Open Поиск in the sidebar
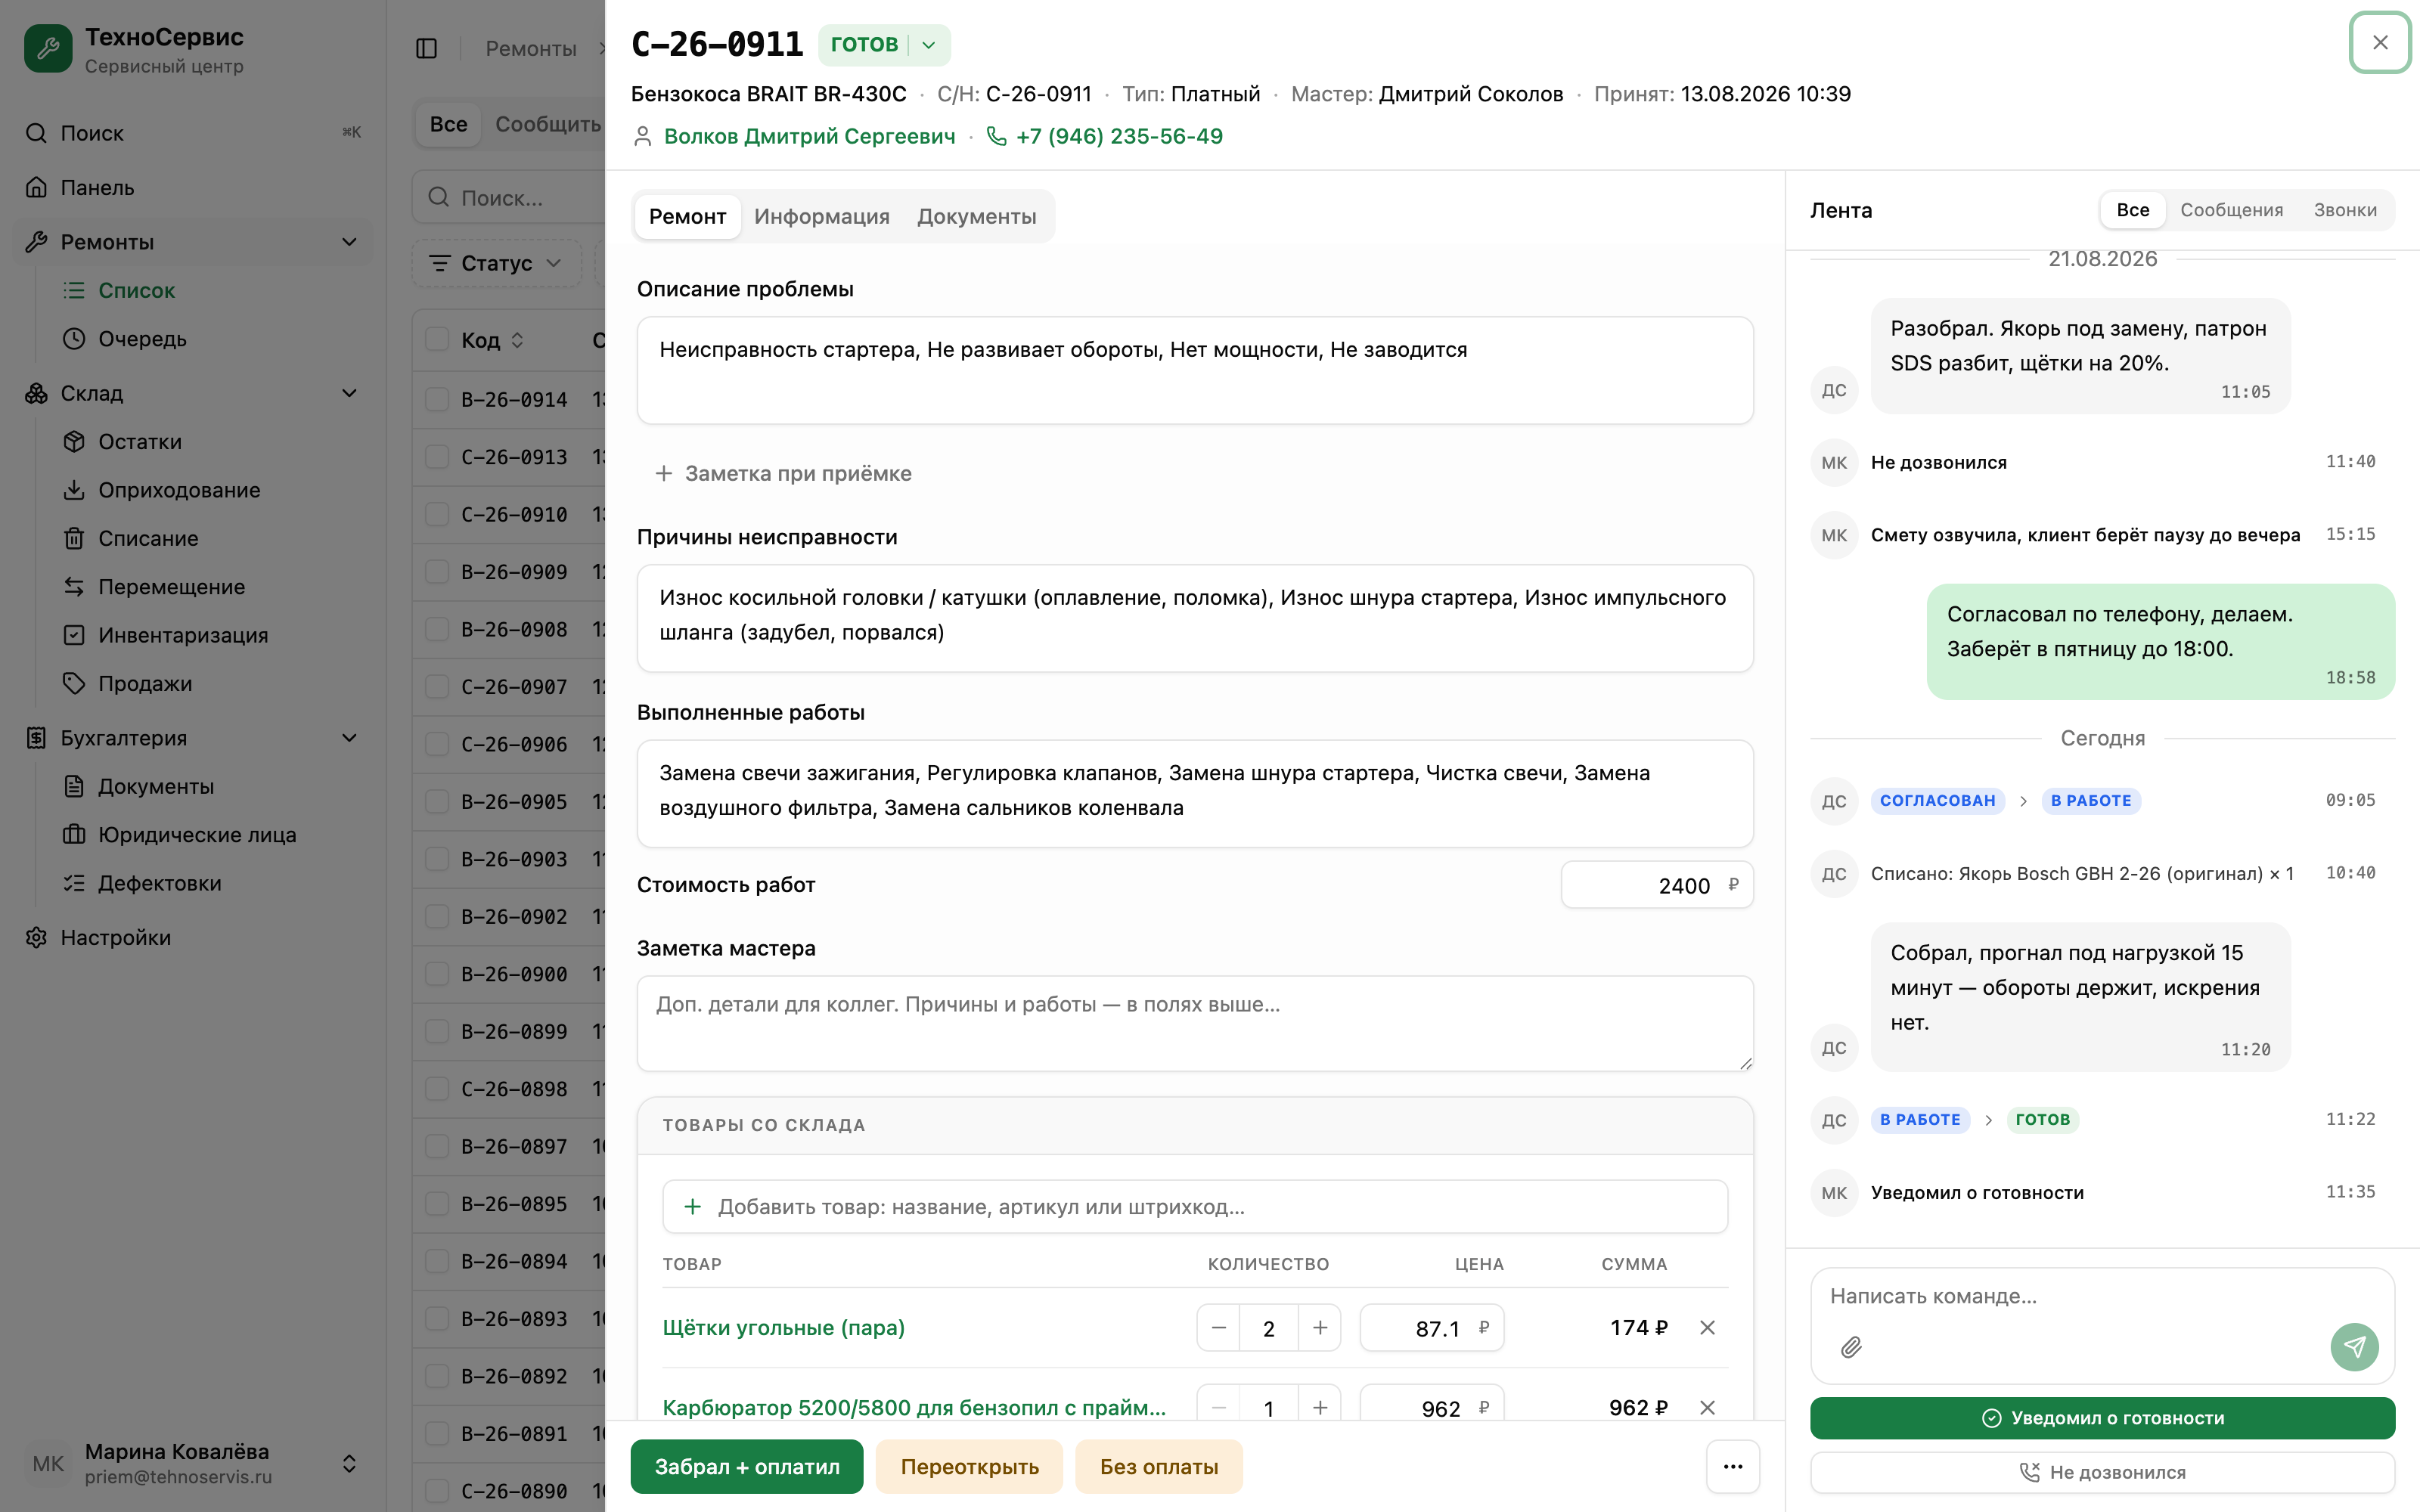The width and height of the screenshot is (2420, 1512). click(193, 133)
